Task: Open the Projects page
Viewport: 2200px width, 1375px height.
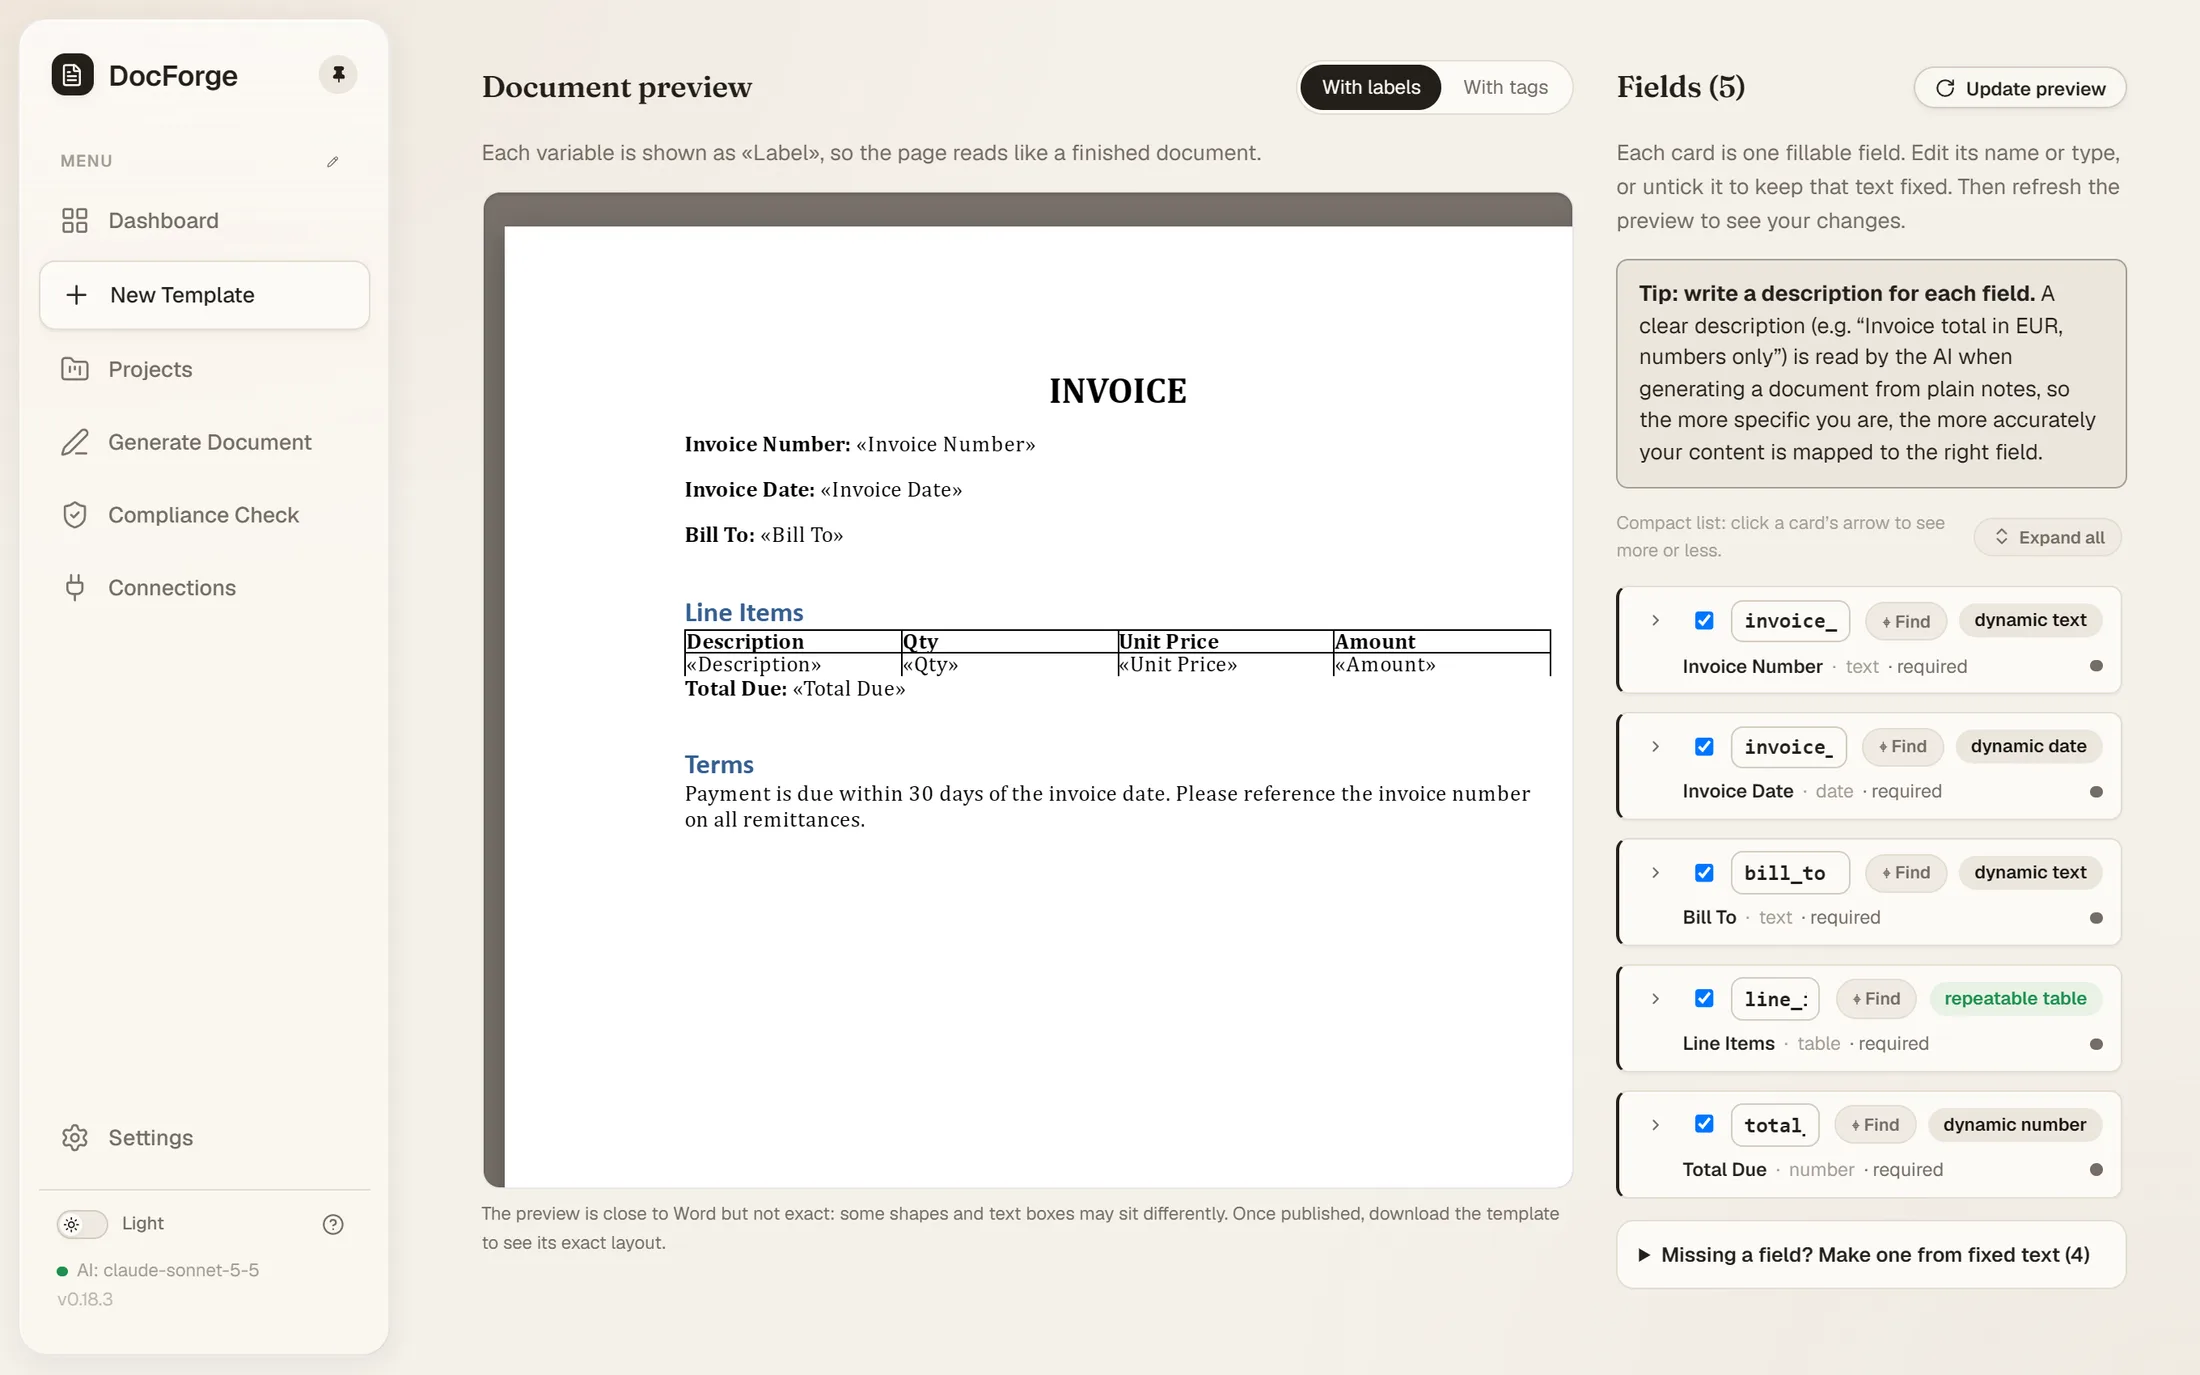Action: [204, 369]
